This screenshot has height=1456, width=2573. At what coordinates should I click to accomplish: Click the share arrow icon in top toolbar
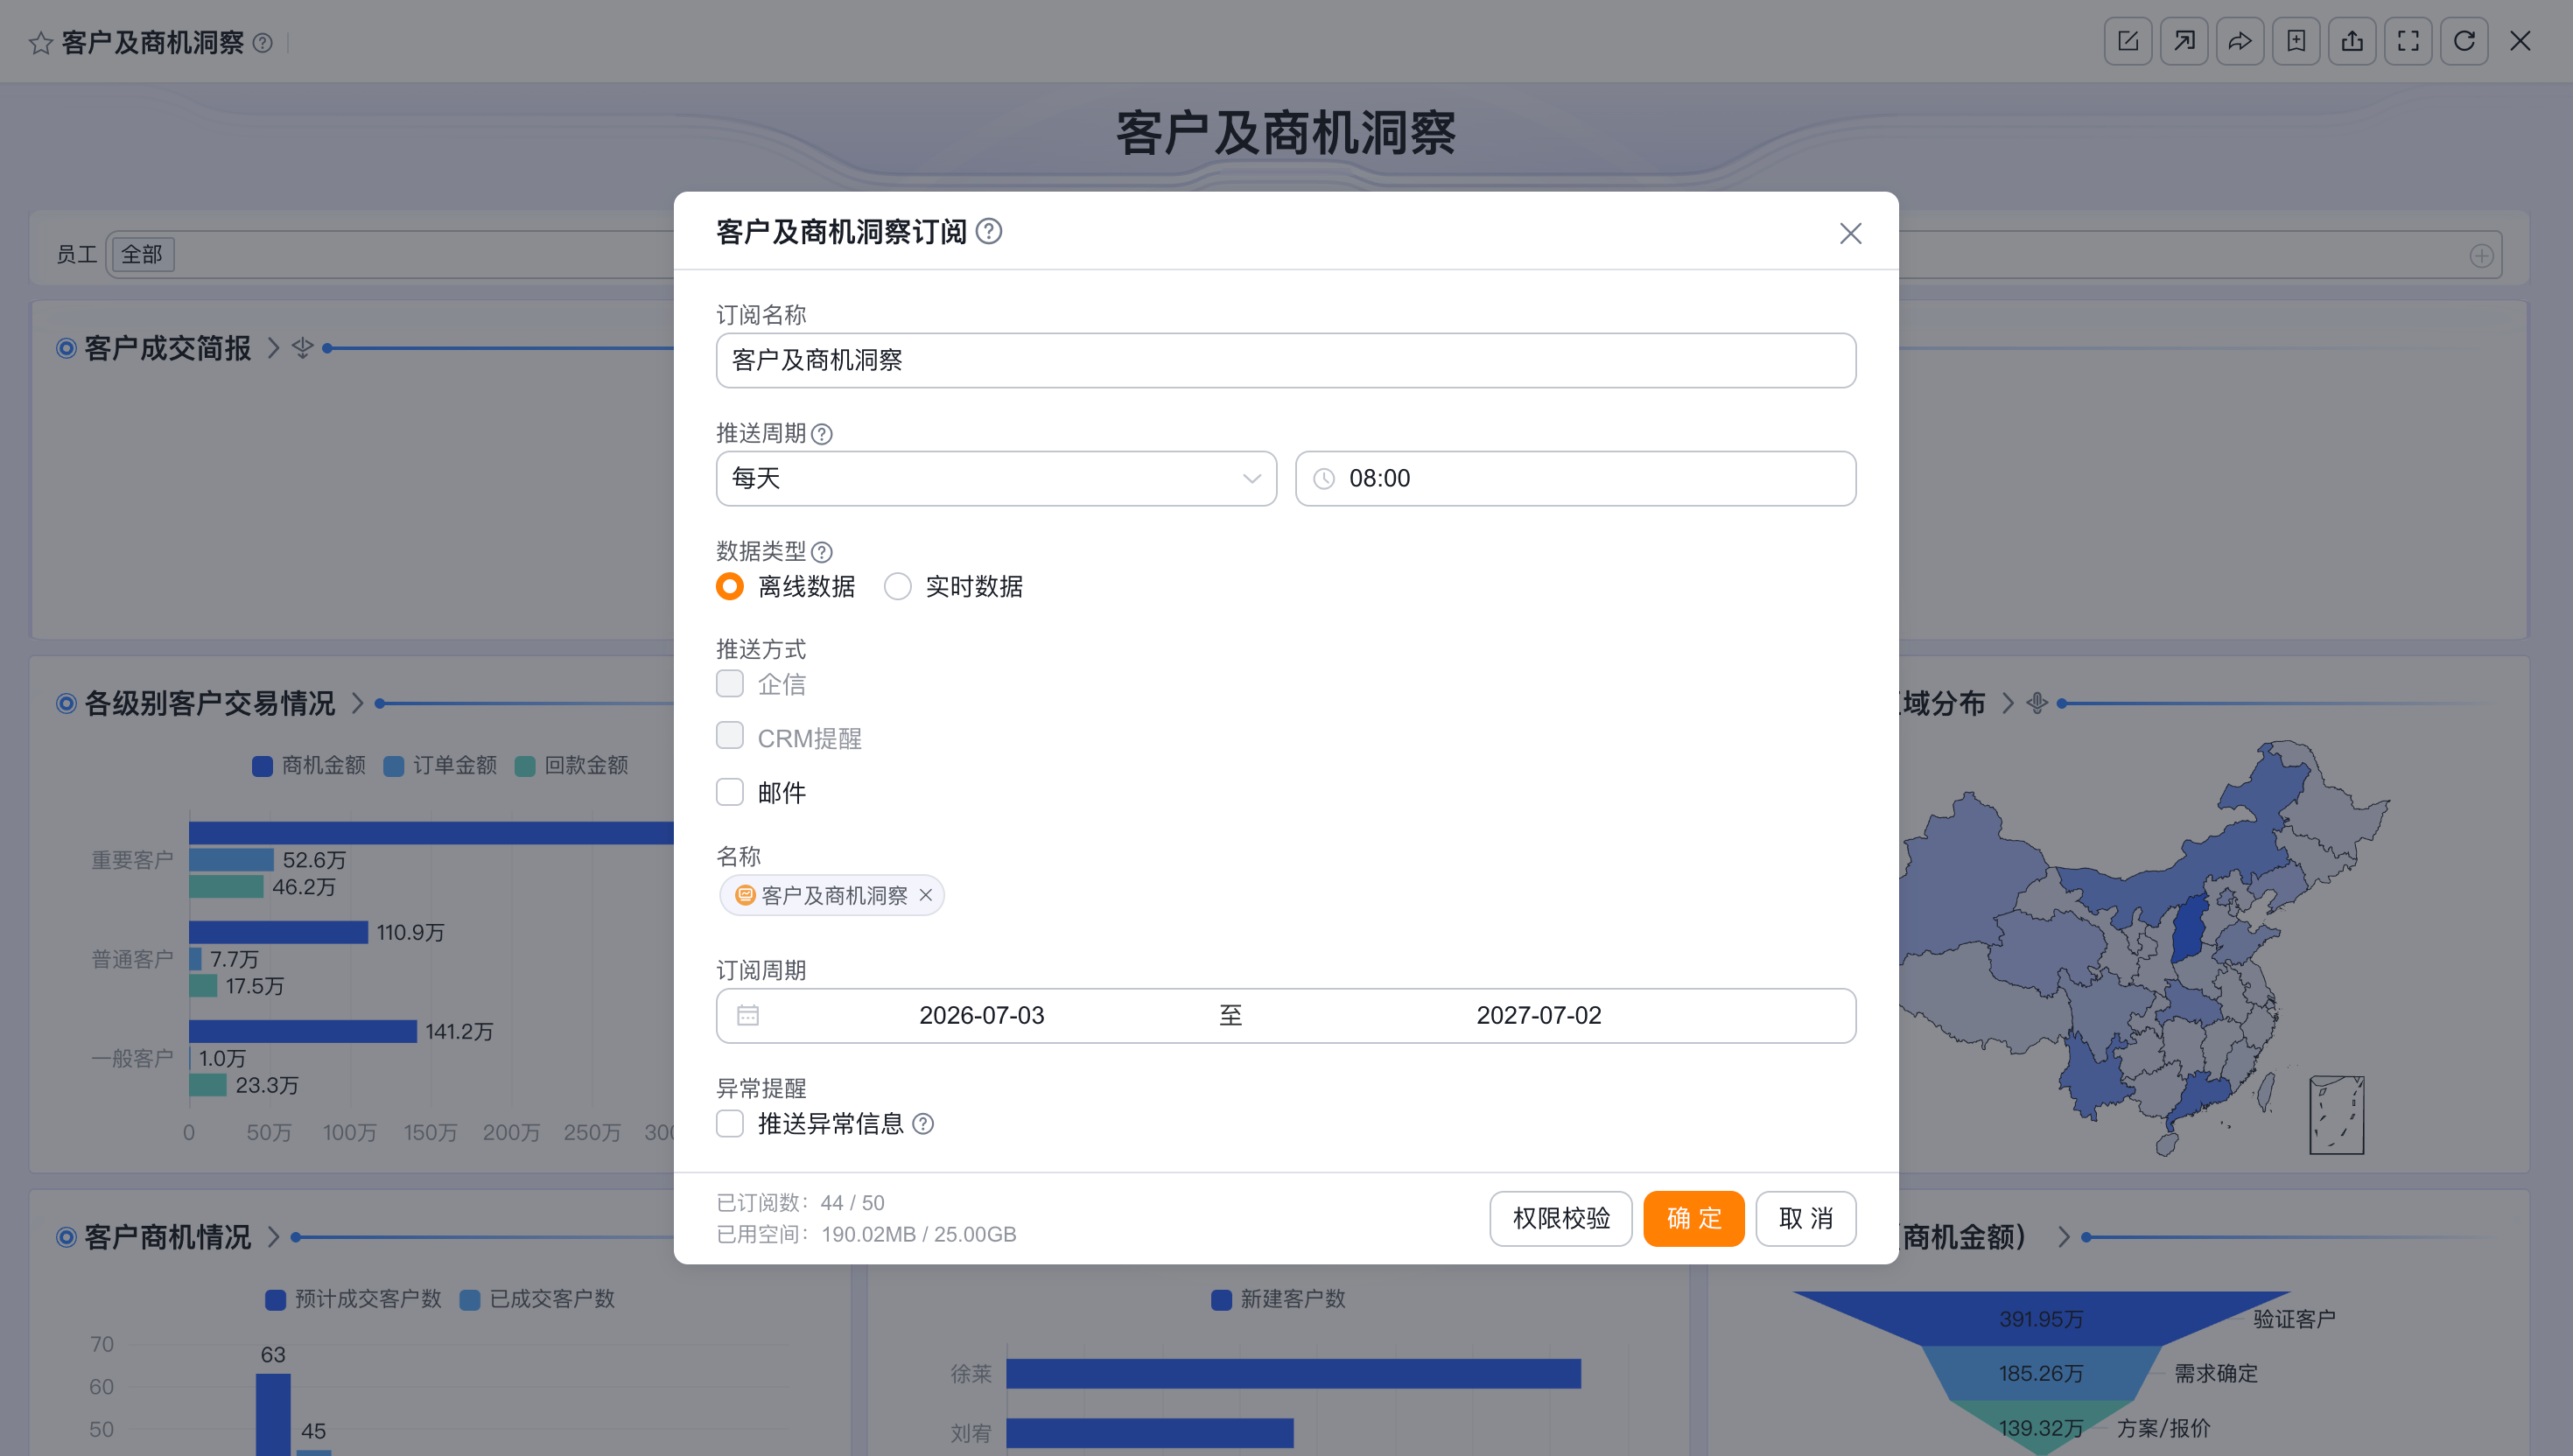coord(2240,41)
